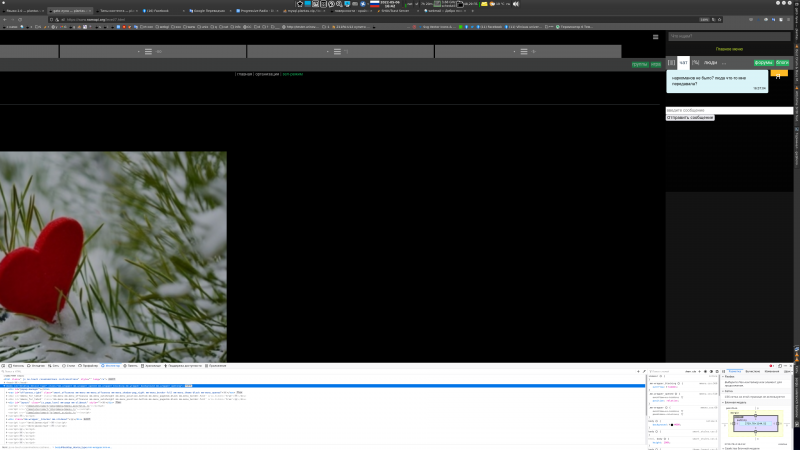Click the green 'группы' button
800x450 pixels.
point(640,64)
